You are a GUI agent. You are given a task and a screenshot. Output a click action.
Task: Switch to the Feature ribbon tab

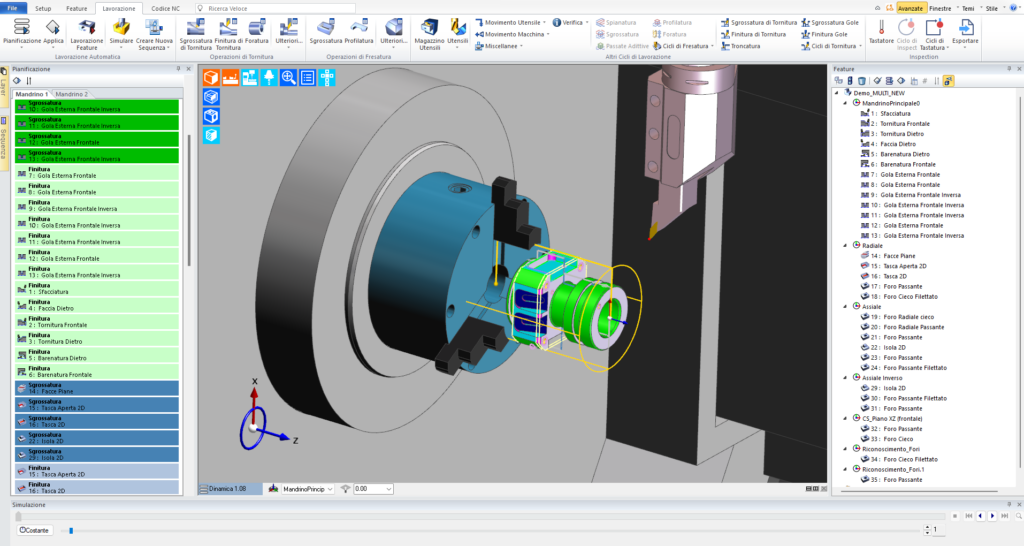(76, 8)
